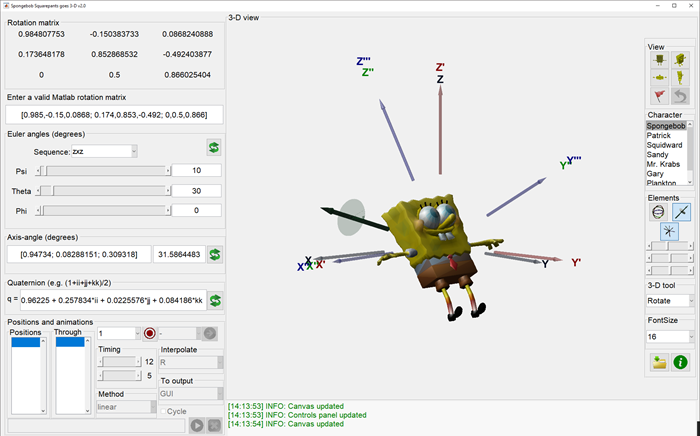Select Patrick in the Character list
700x436 pixels.
[660, 135]
